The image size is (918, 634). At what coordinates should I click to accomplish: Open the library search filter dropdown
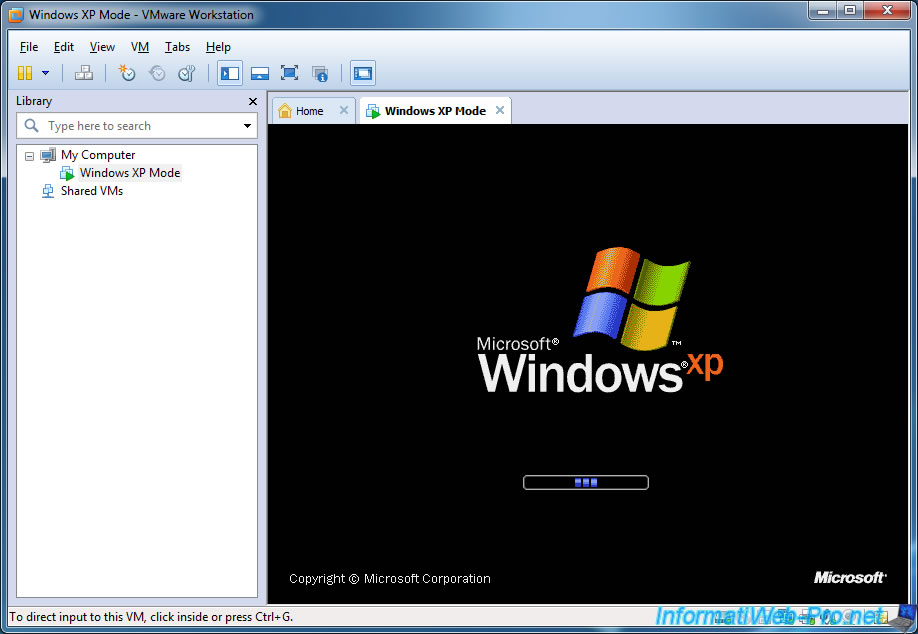pyautogui.click(x=247, y=126)
